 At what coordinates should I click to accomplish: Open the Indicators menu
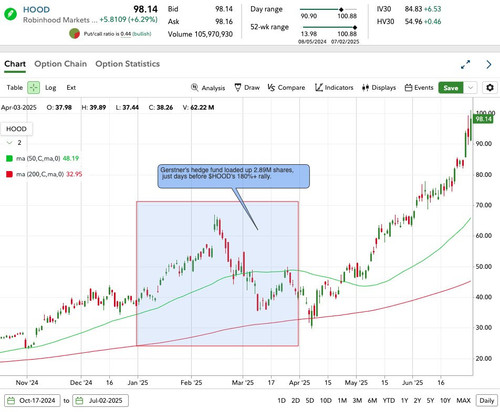(x=334, y=88)
